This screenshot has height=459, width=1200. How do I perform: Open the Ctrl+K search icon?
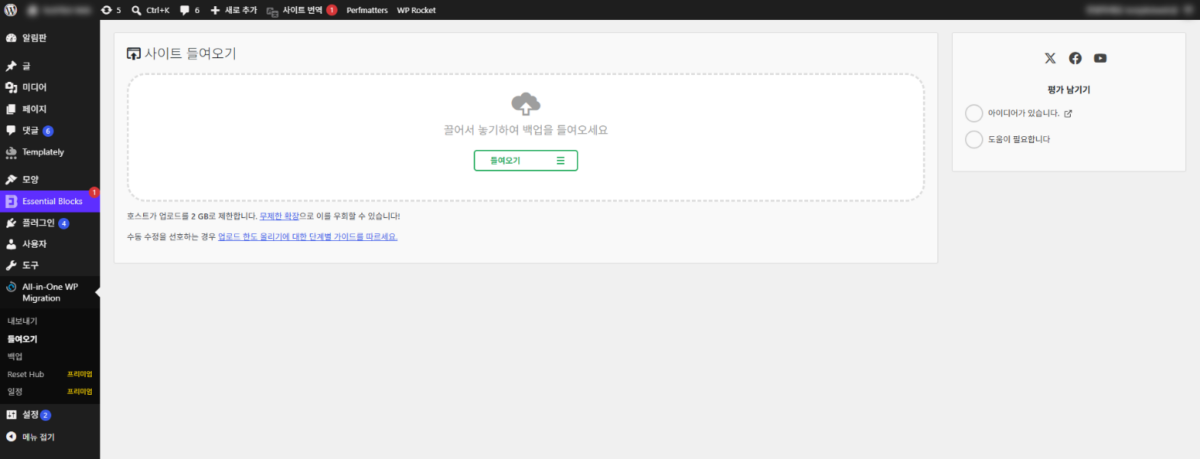pos(150,10)
